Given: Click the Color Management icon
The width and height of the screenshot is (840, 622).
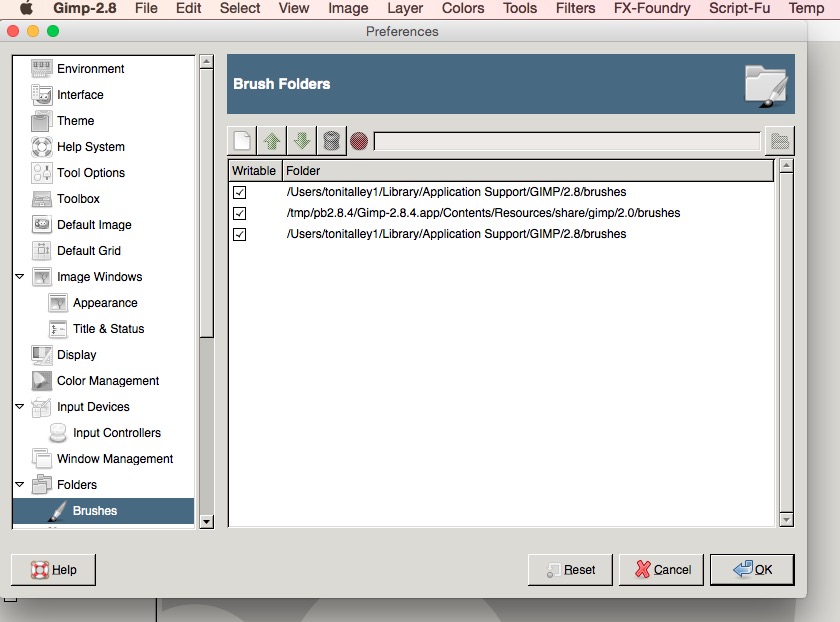Looking at the screenshot, I should pos(42,380).
